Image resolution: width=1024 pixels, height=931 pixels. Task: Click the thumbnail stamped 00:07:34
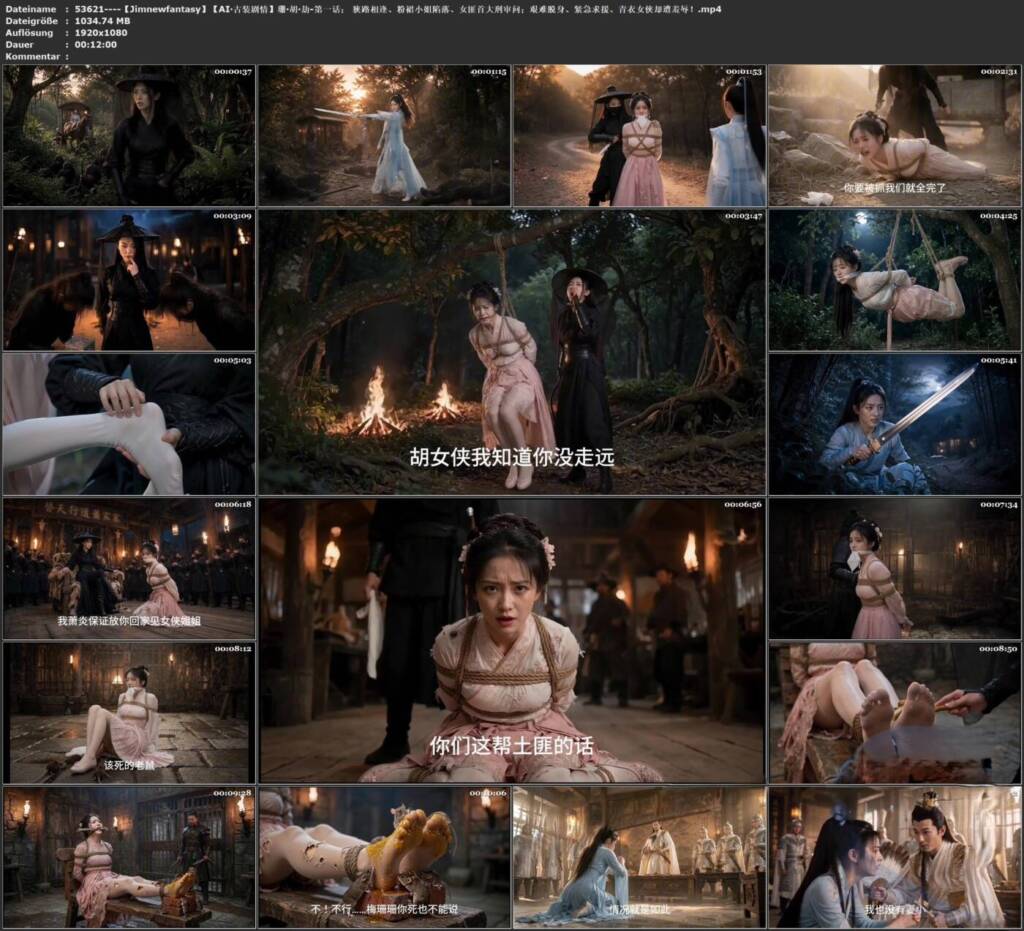click(x=895, y=569)
